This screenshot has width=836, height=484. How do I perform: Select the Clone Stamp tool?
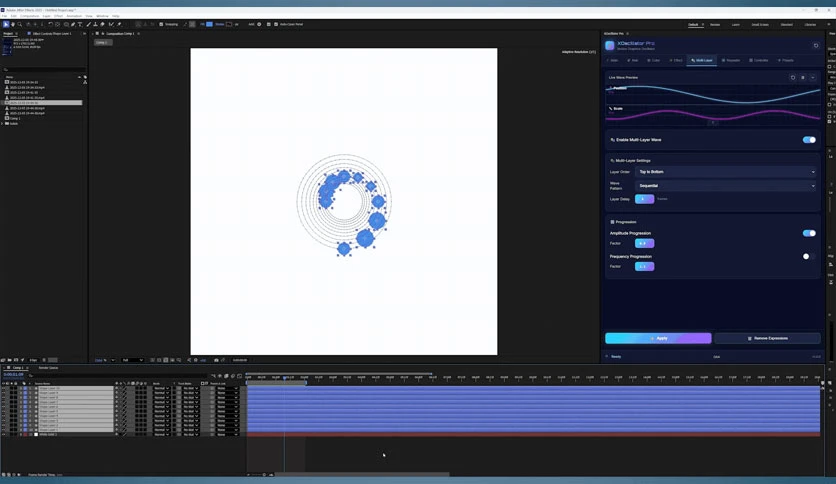tap(95, 24)
